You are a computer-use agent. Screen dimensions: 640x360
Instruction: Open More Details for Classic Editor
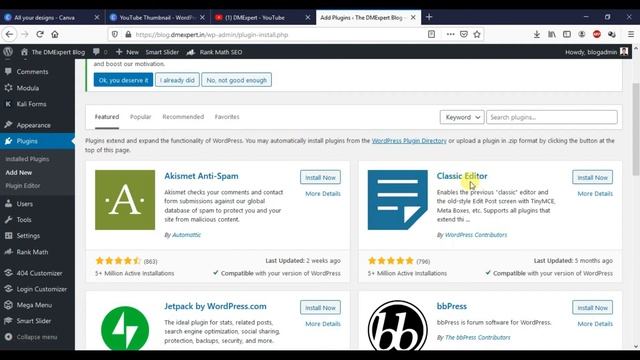pyautogui.click(x=595, y=193)
